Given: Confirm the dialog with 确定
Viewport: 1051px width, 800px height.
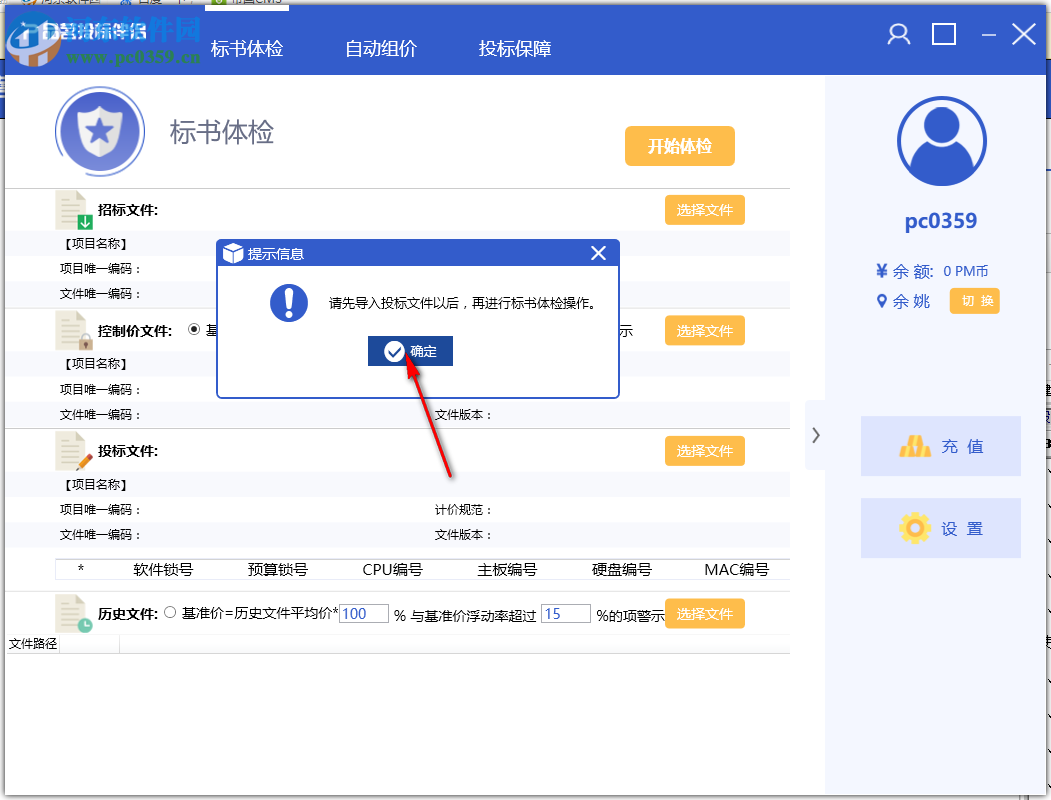Looking at the screenshot, I should (409, 351).
